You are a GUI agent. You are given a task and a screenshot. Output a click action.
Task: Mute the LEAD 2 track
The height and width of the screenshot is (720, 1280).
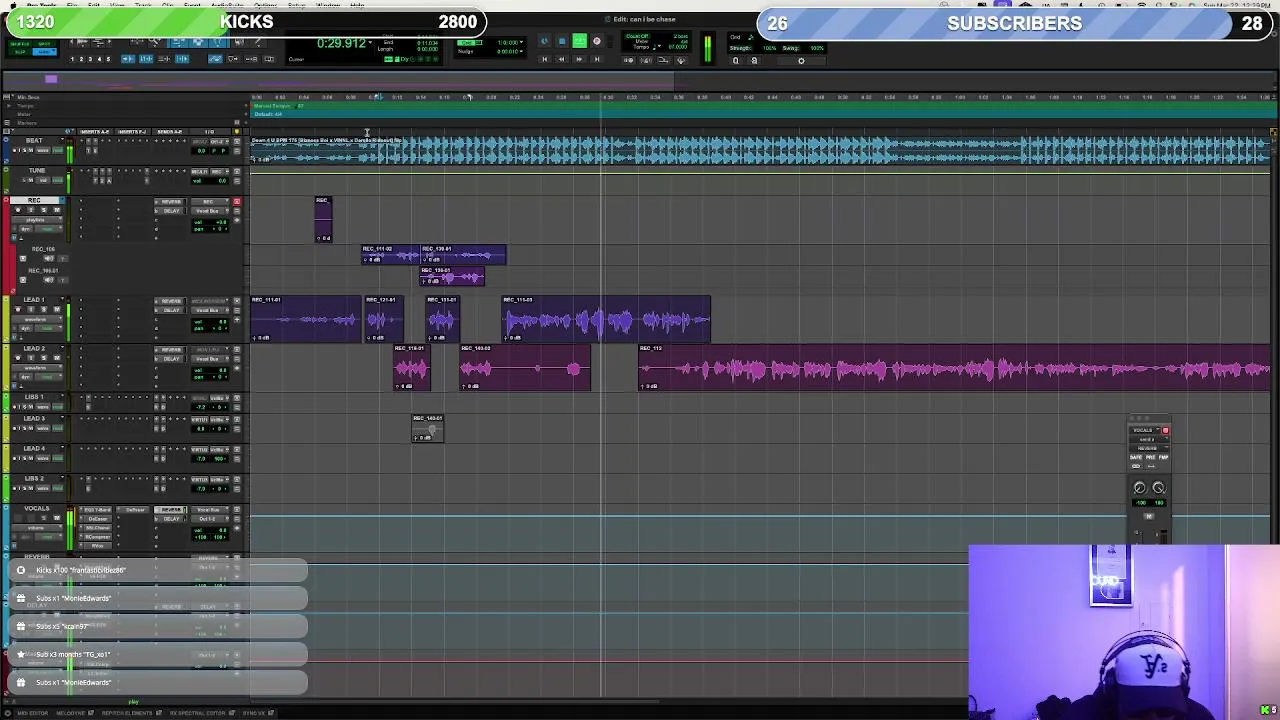(57, 358)
